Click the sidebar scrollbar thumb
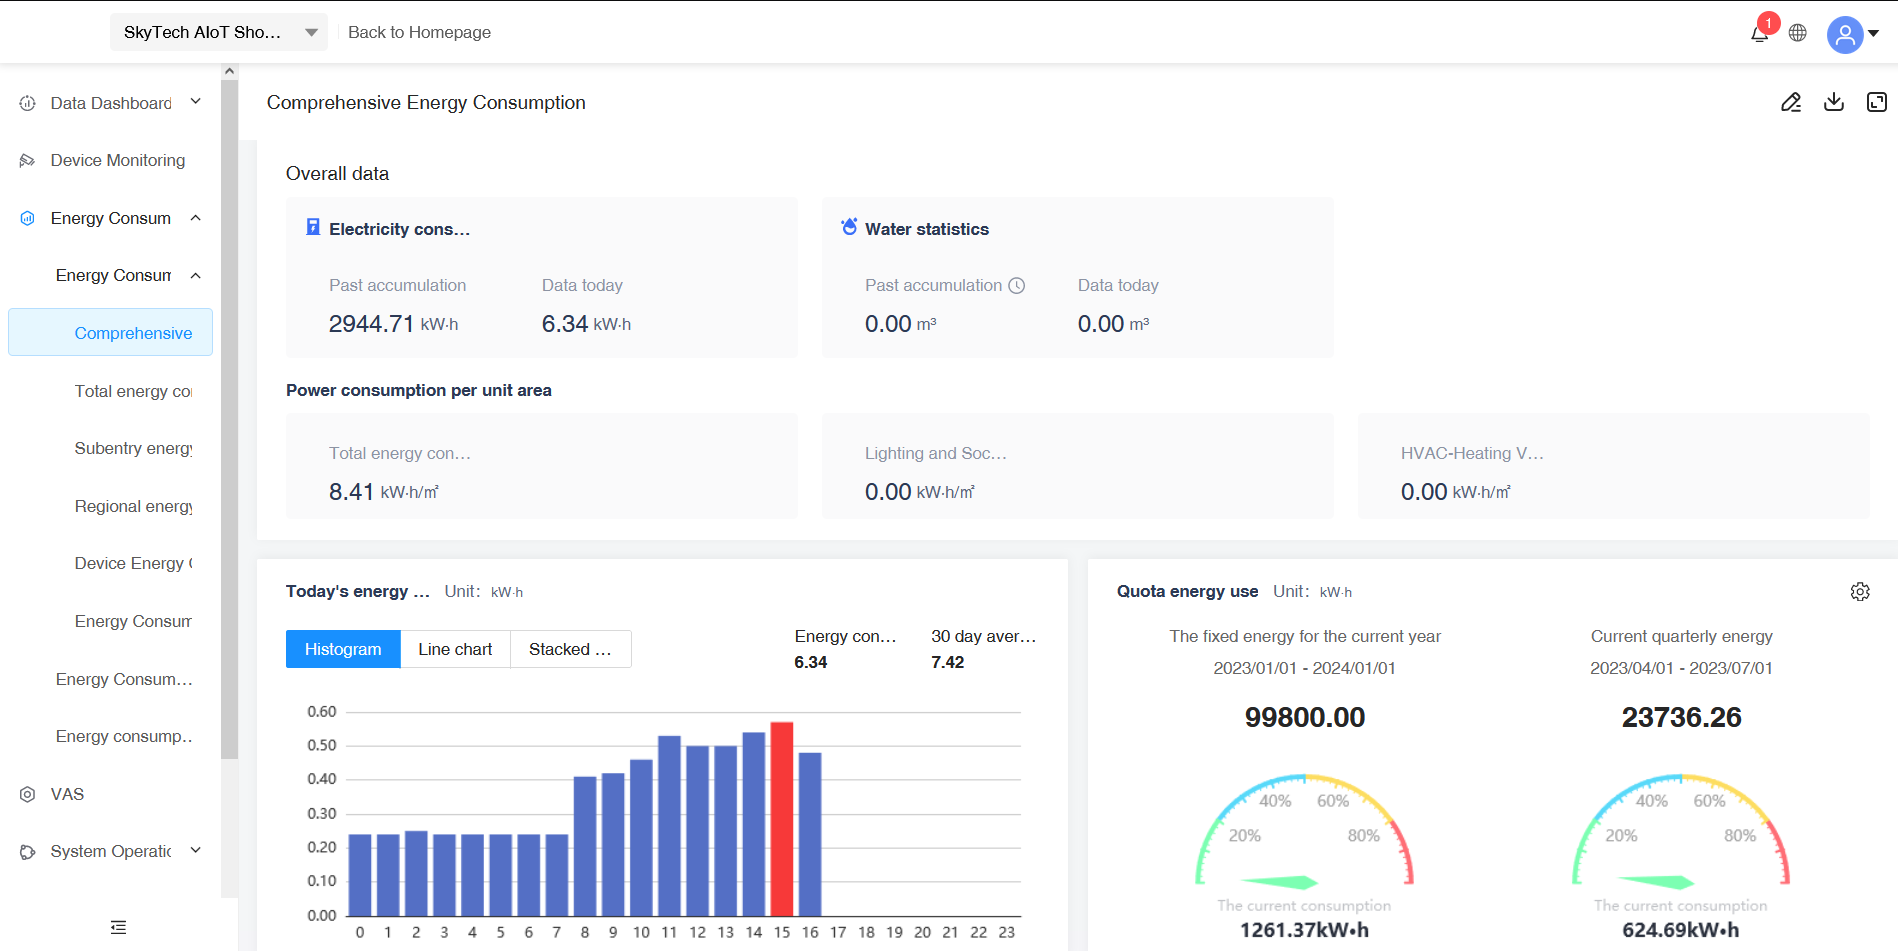Image resolution: width=1898 pixels, height=951 pixels. (x=230, y=420)
